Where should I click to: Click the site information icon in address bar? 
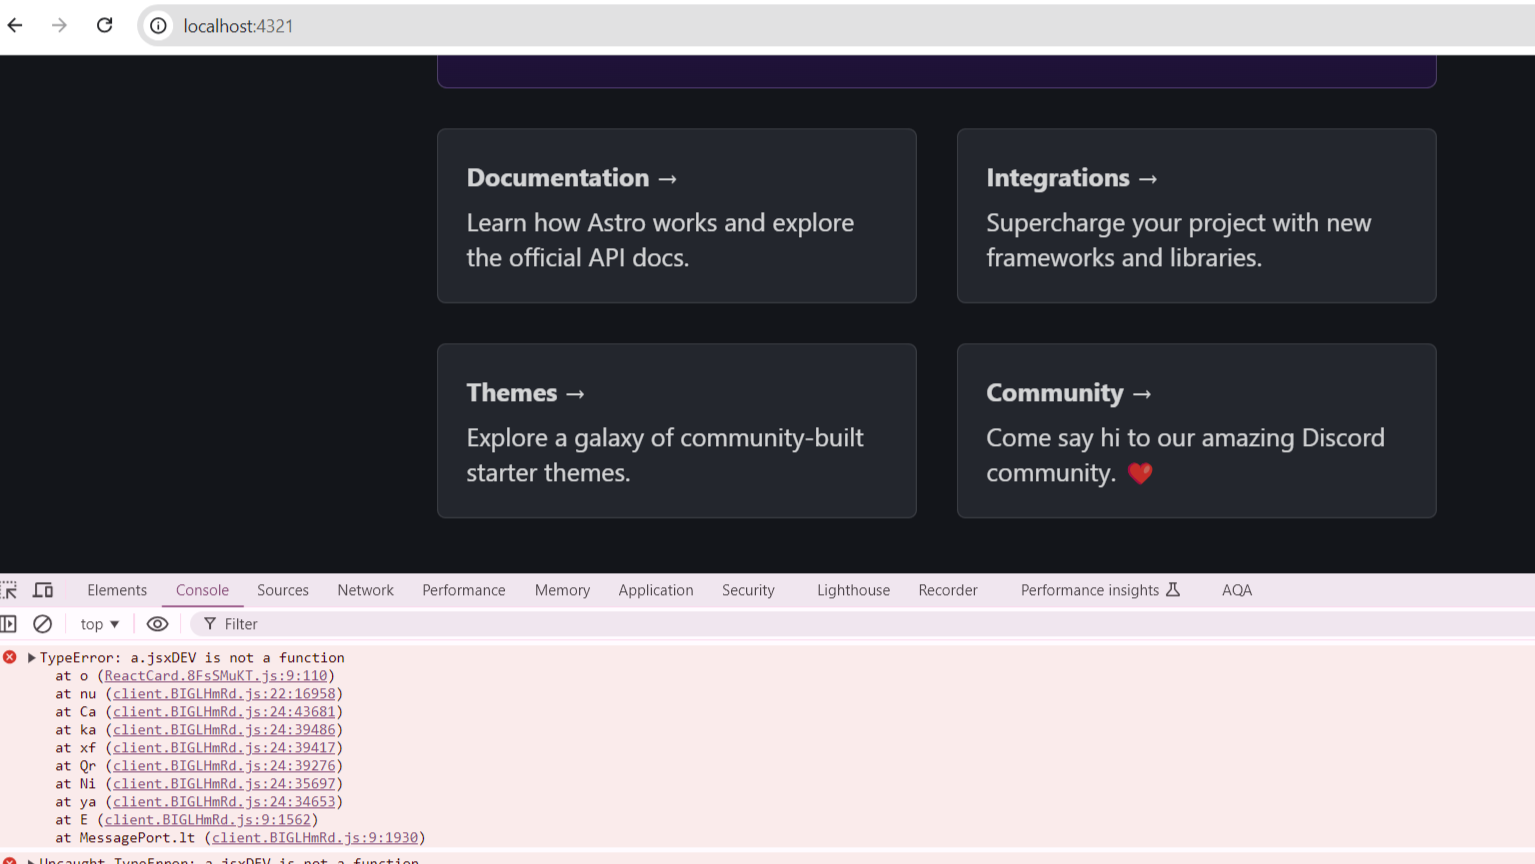pyautogui.click(x=158, y=26)
